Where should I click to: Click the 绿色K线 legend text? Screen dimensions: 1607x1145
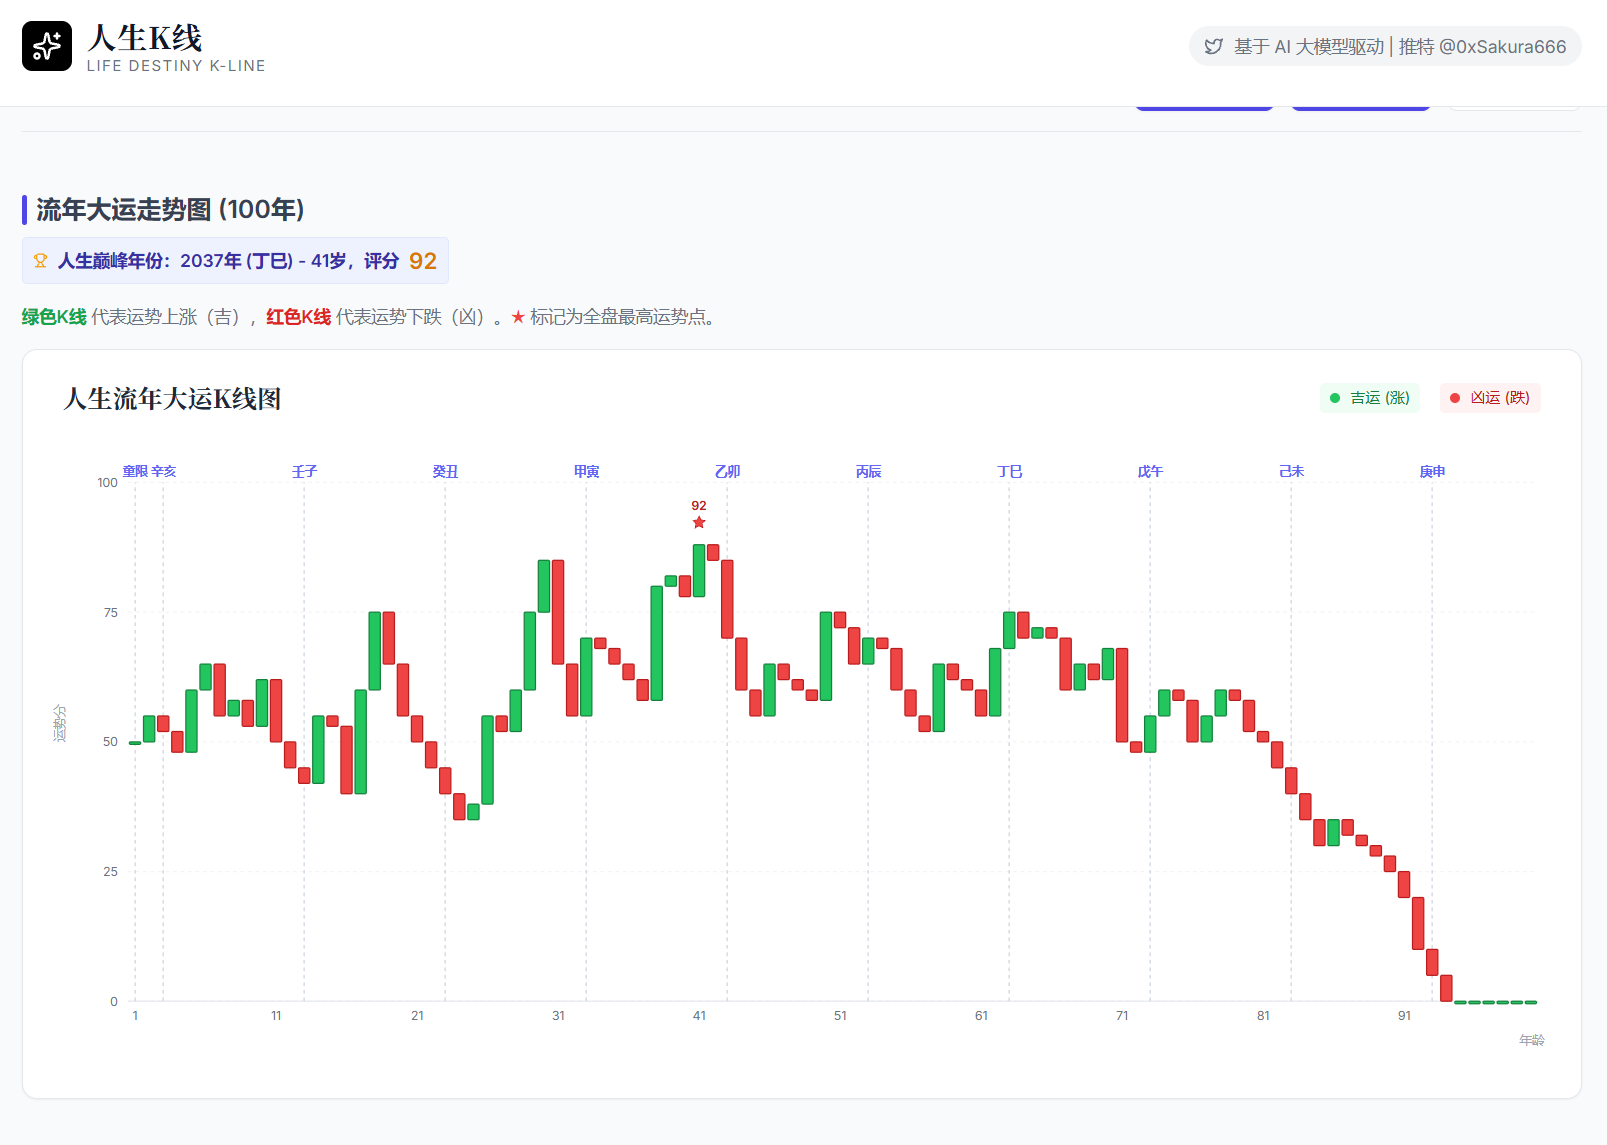pos(54,317)
